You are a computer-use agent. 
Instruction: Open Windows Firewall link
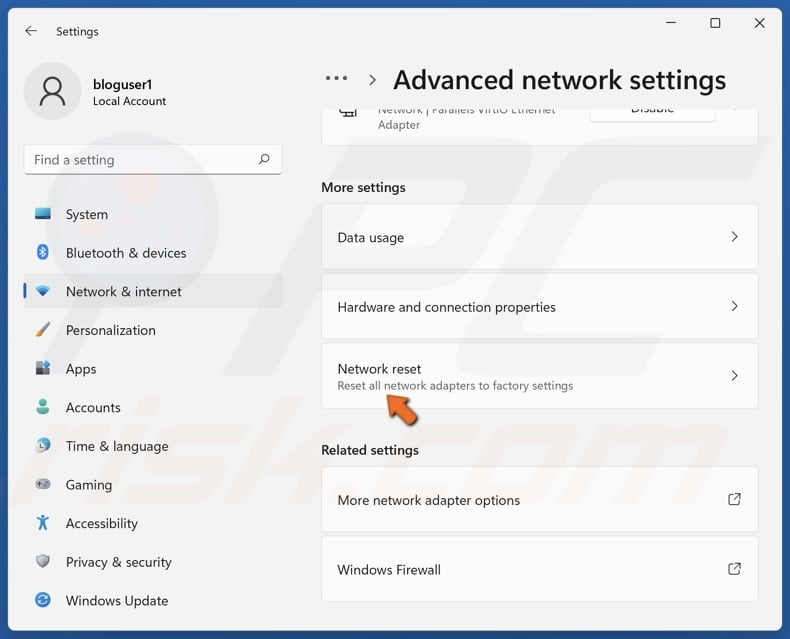pos(540,569)
